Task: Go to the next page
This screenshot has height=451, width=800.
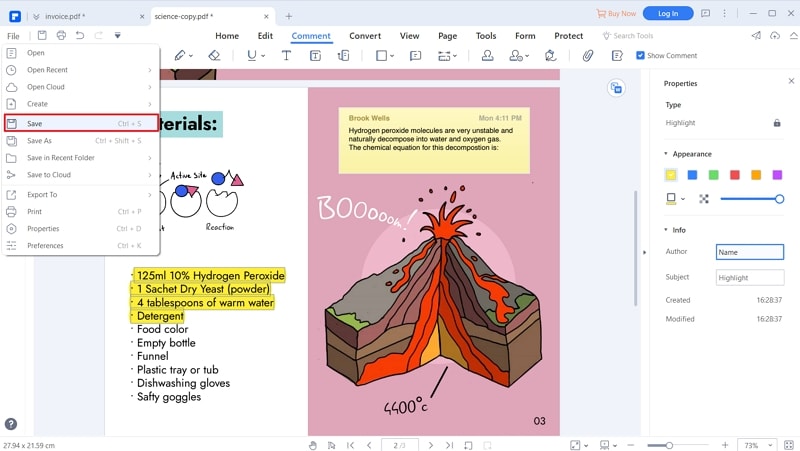Action: pyautogui.click(x=431, y=445)
